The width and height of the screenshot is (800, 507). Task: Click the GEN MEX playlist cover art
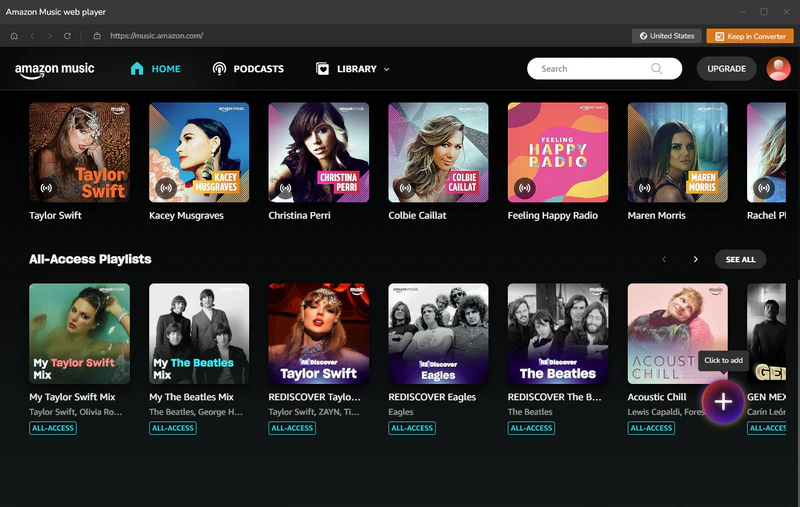pos(766,334)
